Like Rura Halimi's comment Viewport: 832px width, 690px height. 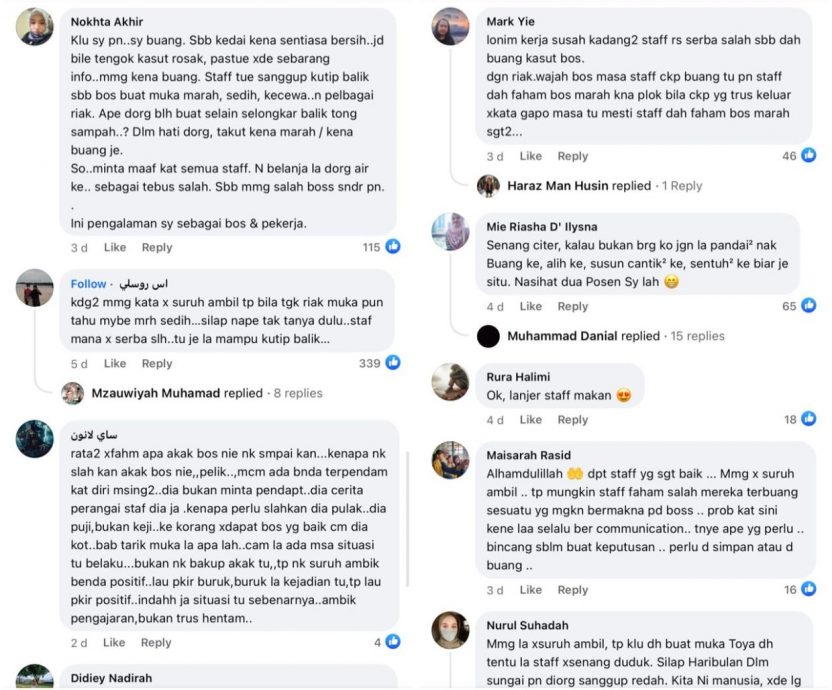pos(530,420)
